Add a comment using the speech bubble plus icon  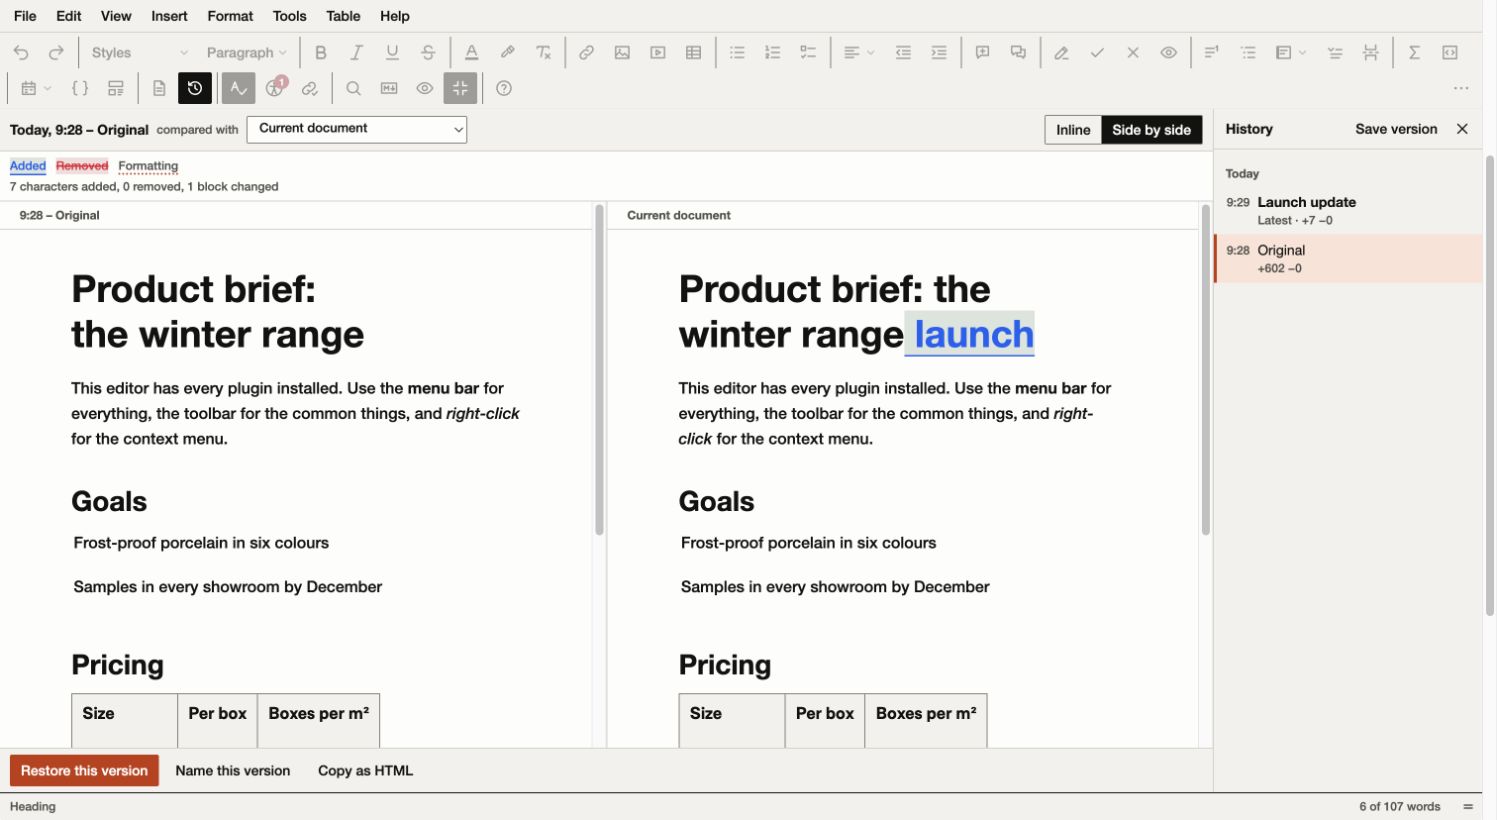pyautogui.click(x=982, y=53)
